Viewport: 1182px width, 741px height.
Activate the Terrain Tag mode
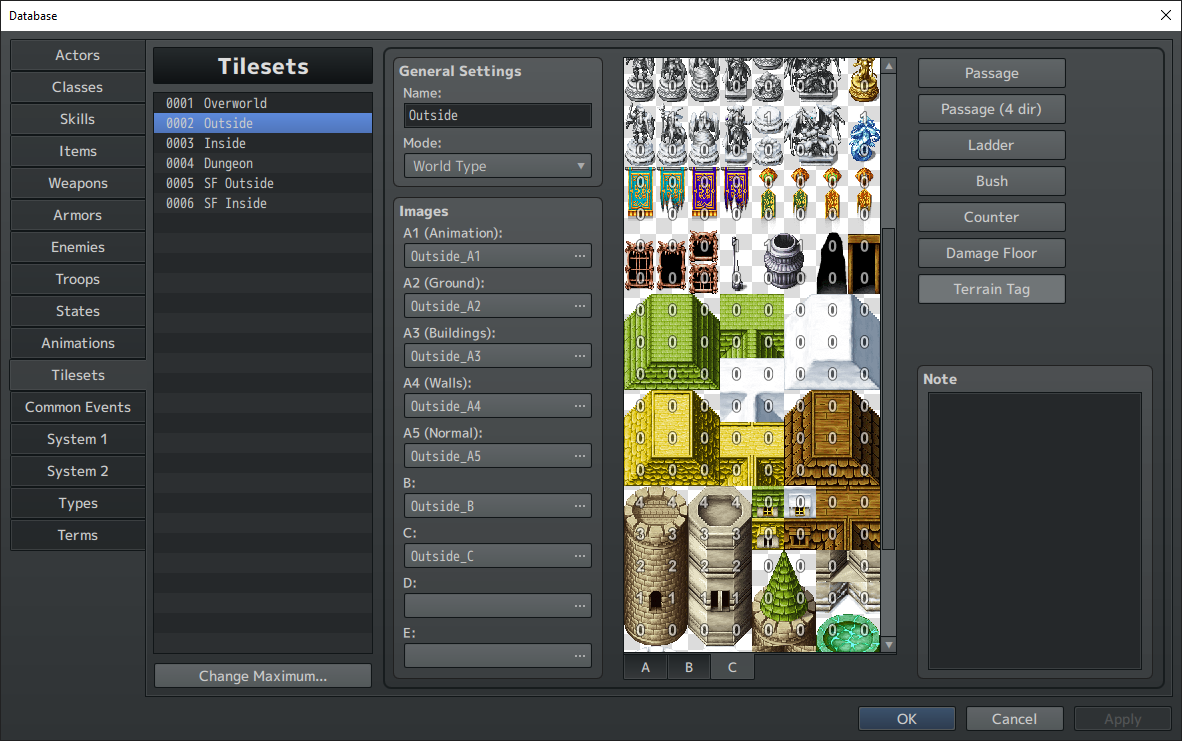991,289
